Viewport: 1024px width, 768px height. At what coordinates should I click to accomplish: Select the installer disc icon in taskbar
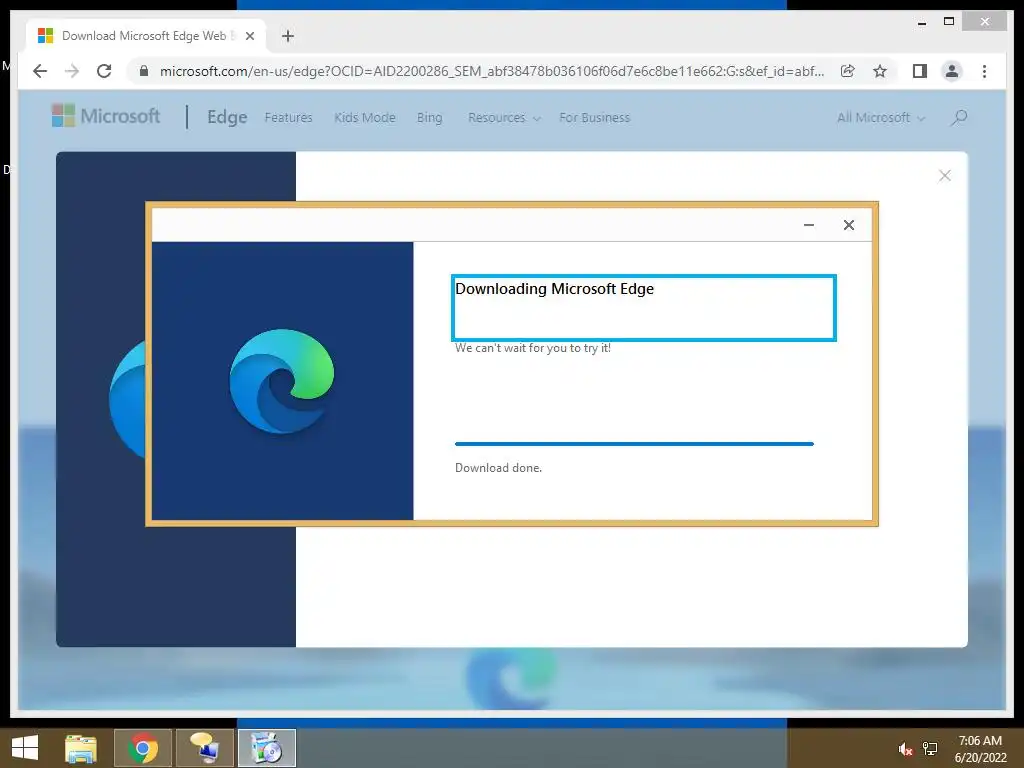pyautogui.click(x=266, y=748)
